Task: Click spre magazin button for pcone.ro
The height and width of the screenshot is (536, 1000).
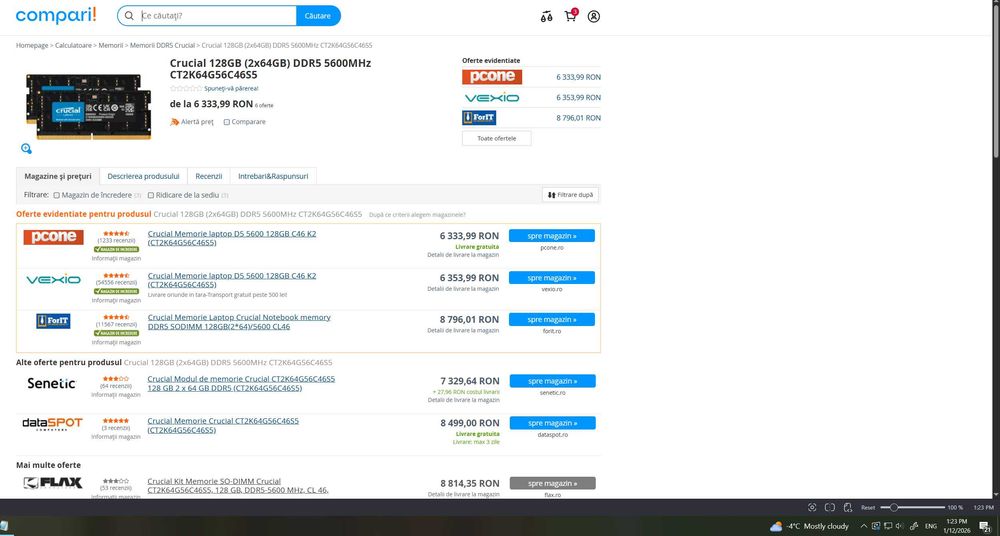Action: [x=552, y=236]
